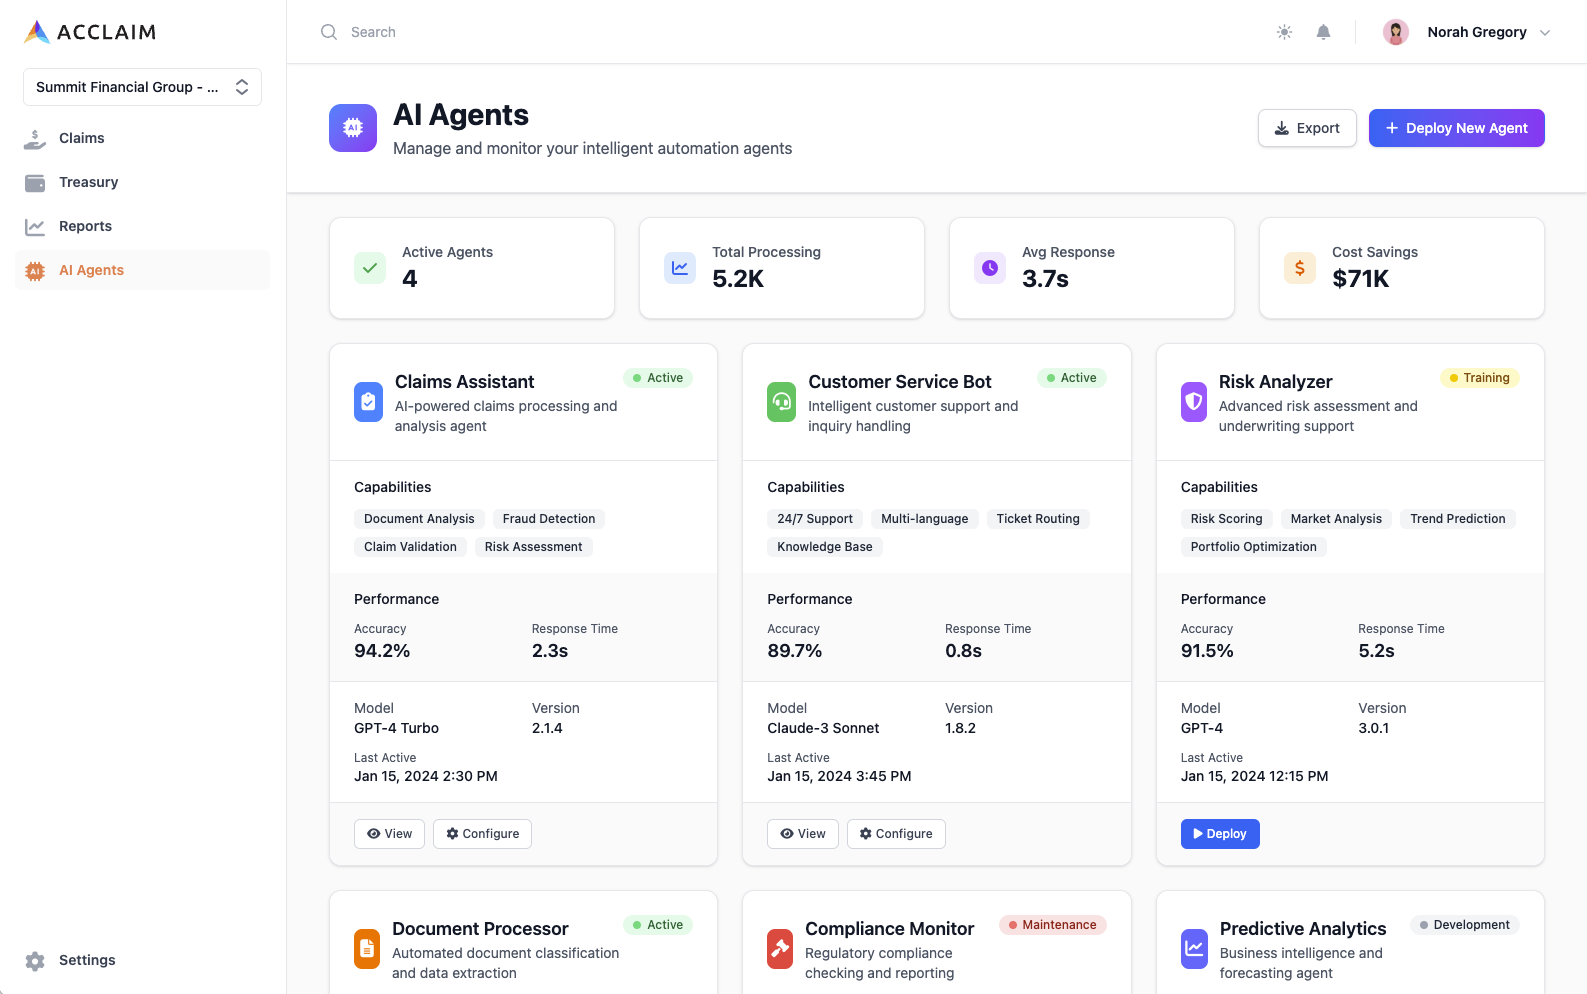
Task: Click the Claims Assistant clipboard icon
Action: [368, 402]
